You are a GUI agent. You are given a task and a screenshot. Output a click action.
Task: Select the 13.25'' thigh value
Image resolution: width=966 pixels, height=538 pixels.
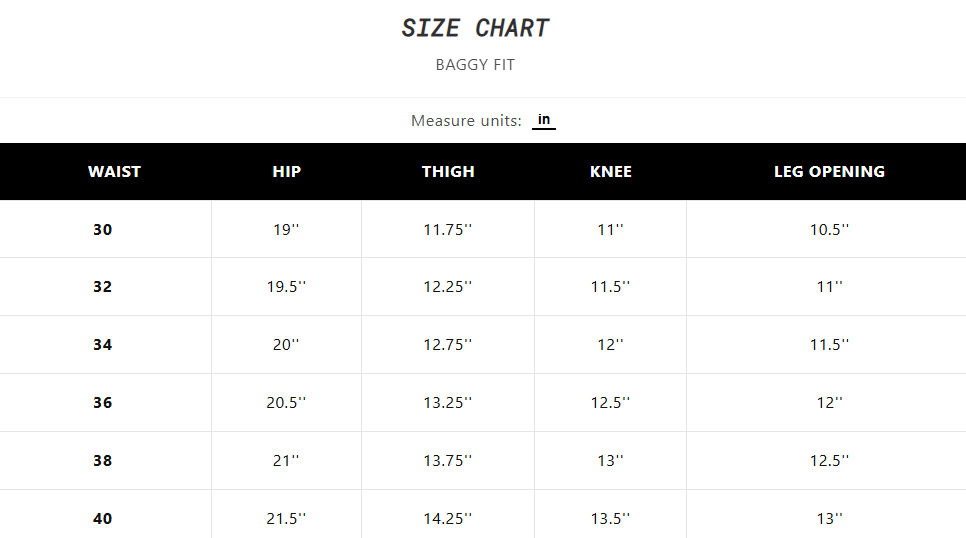click(447, 403)
